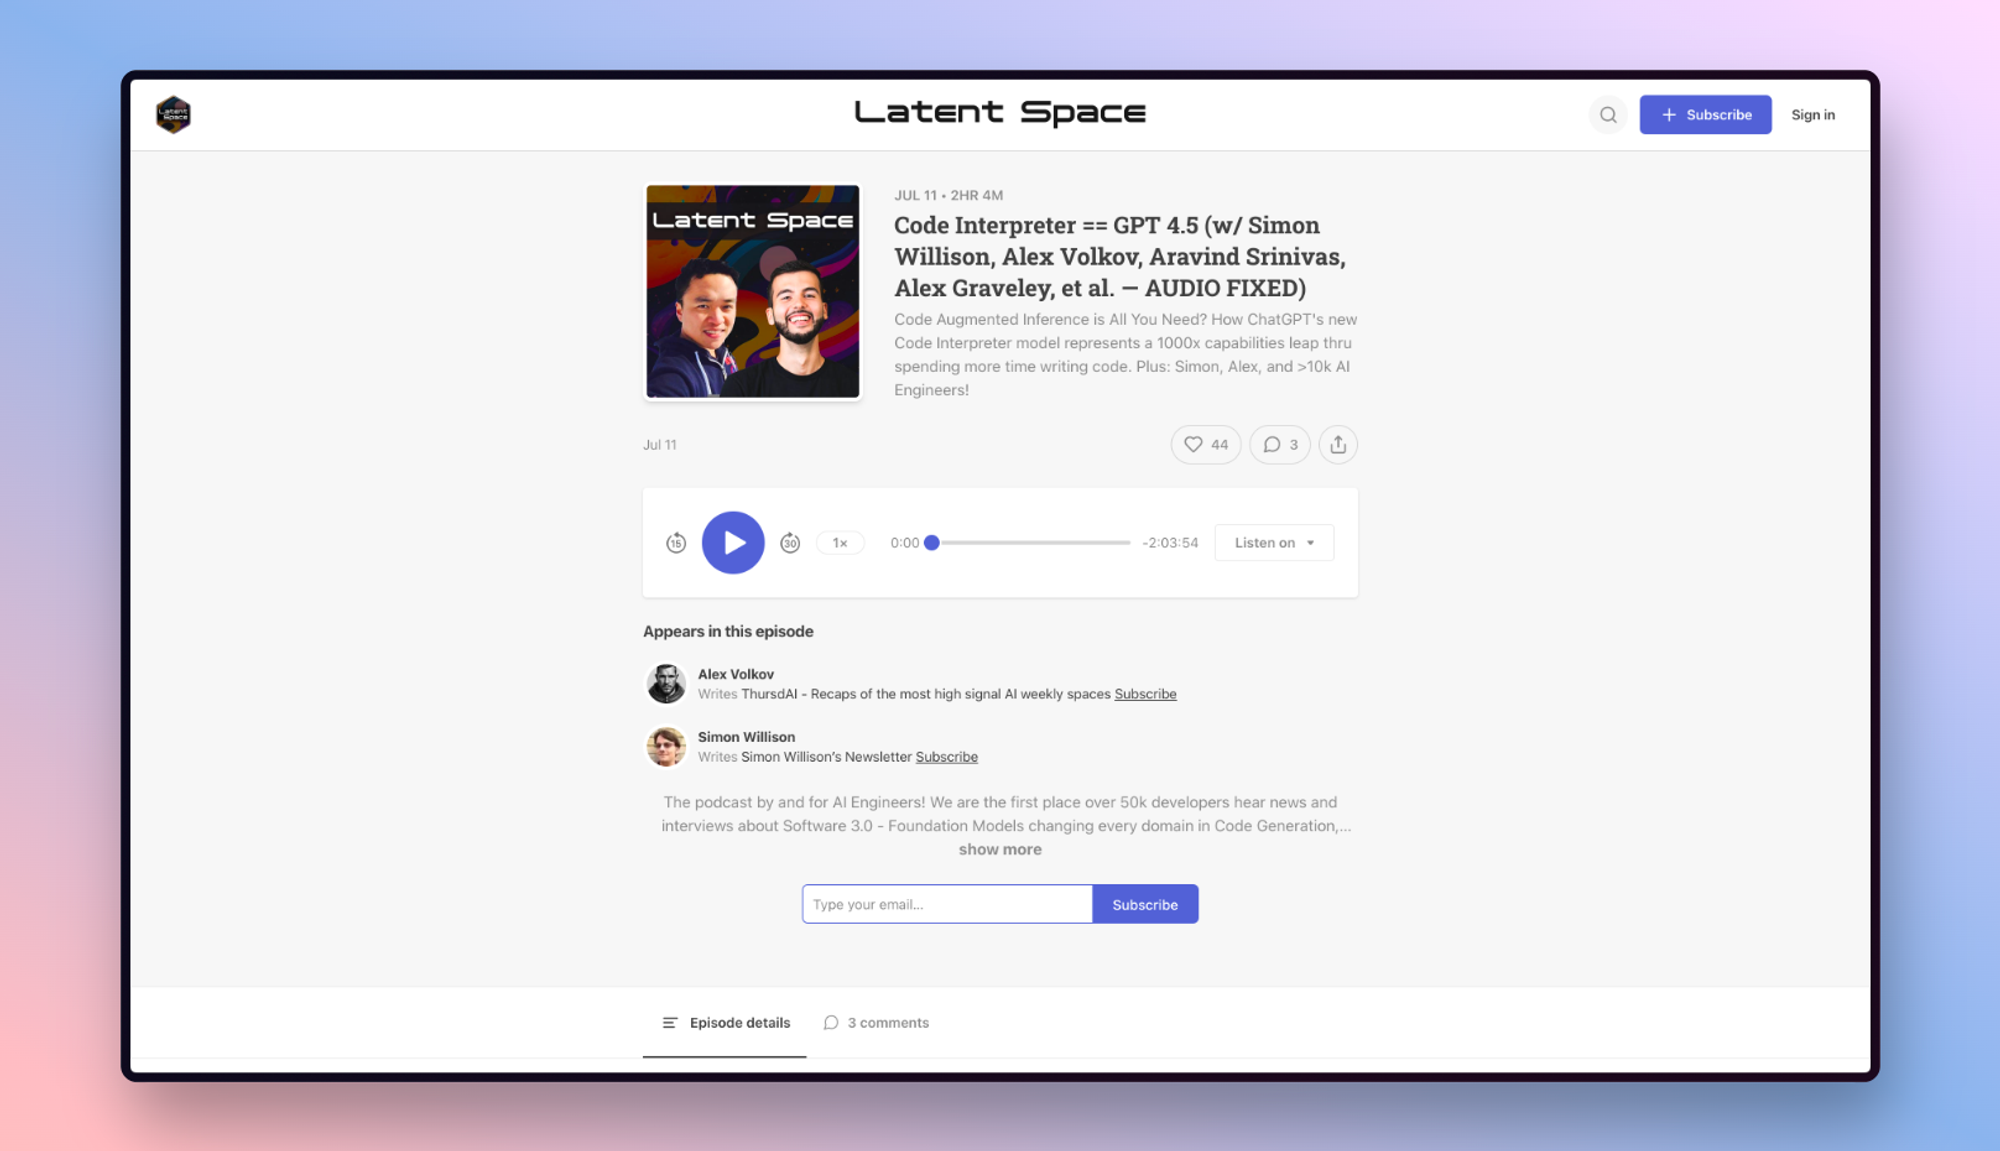Expand description with show more
The image size is (2000, 1151).
click(1000, 849)
